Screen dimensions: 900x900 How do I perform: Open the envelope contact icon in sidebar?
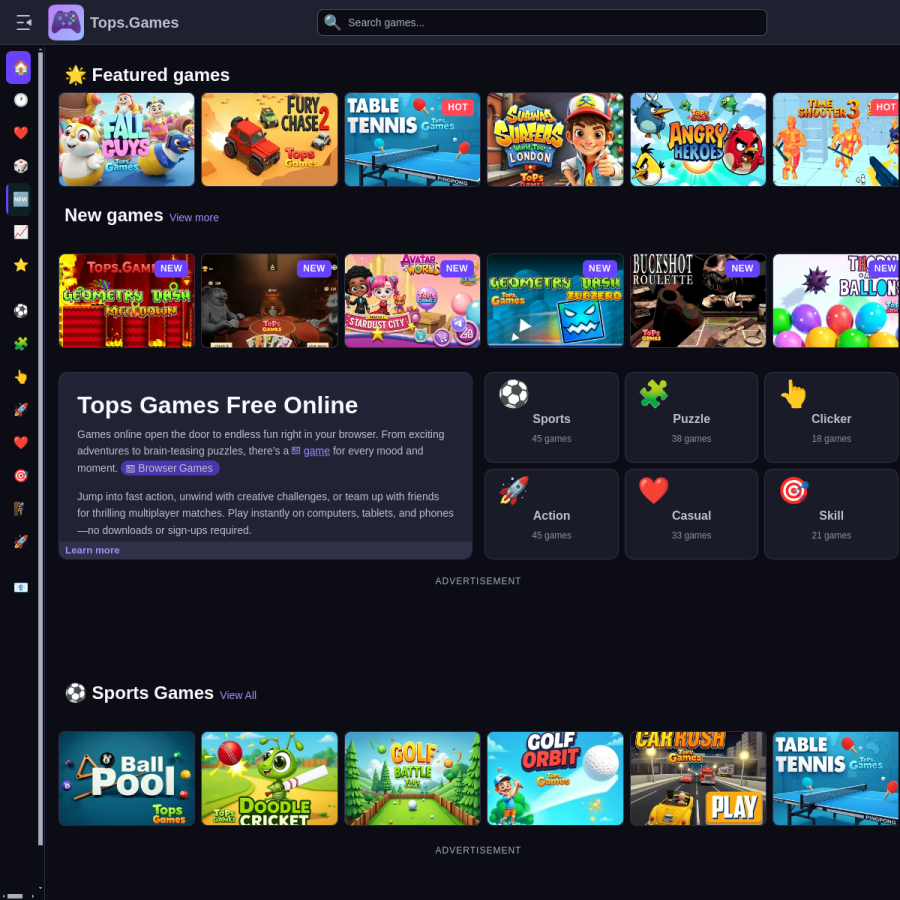[x=21, y=587]
